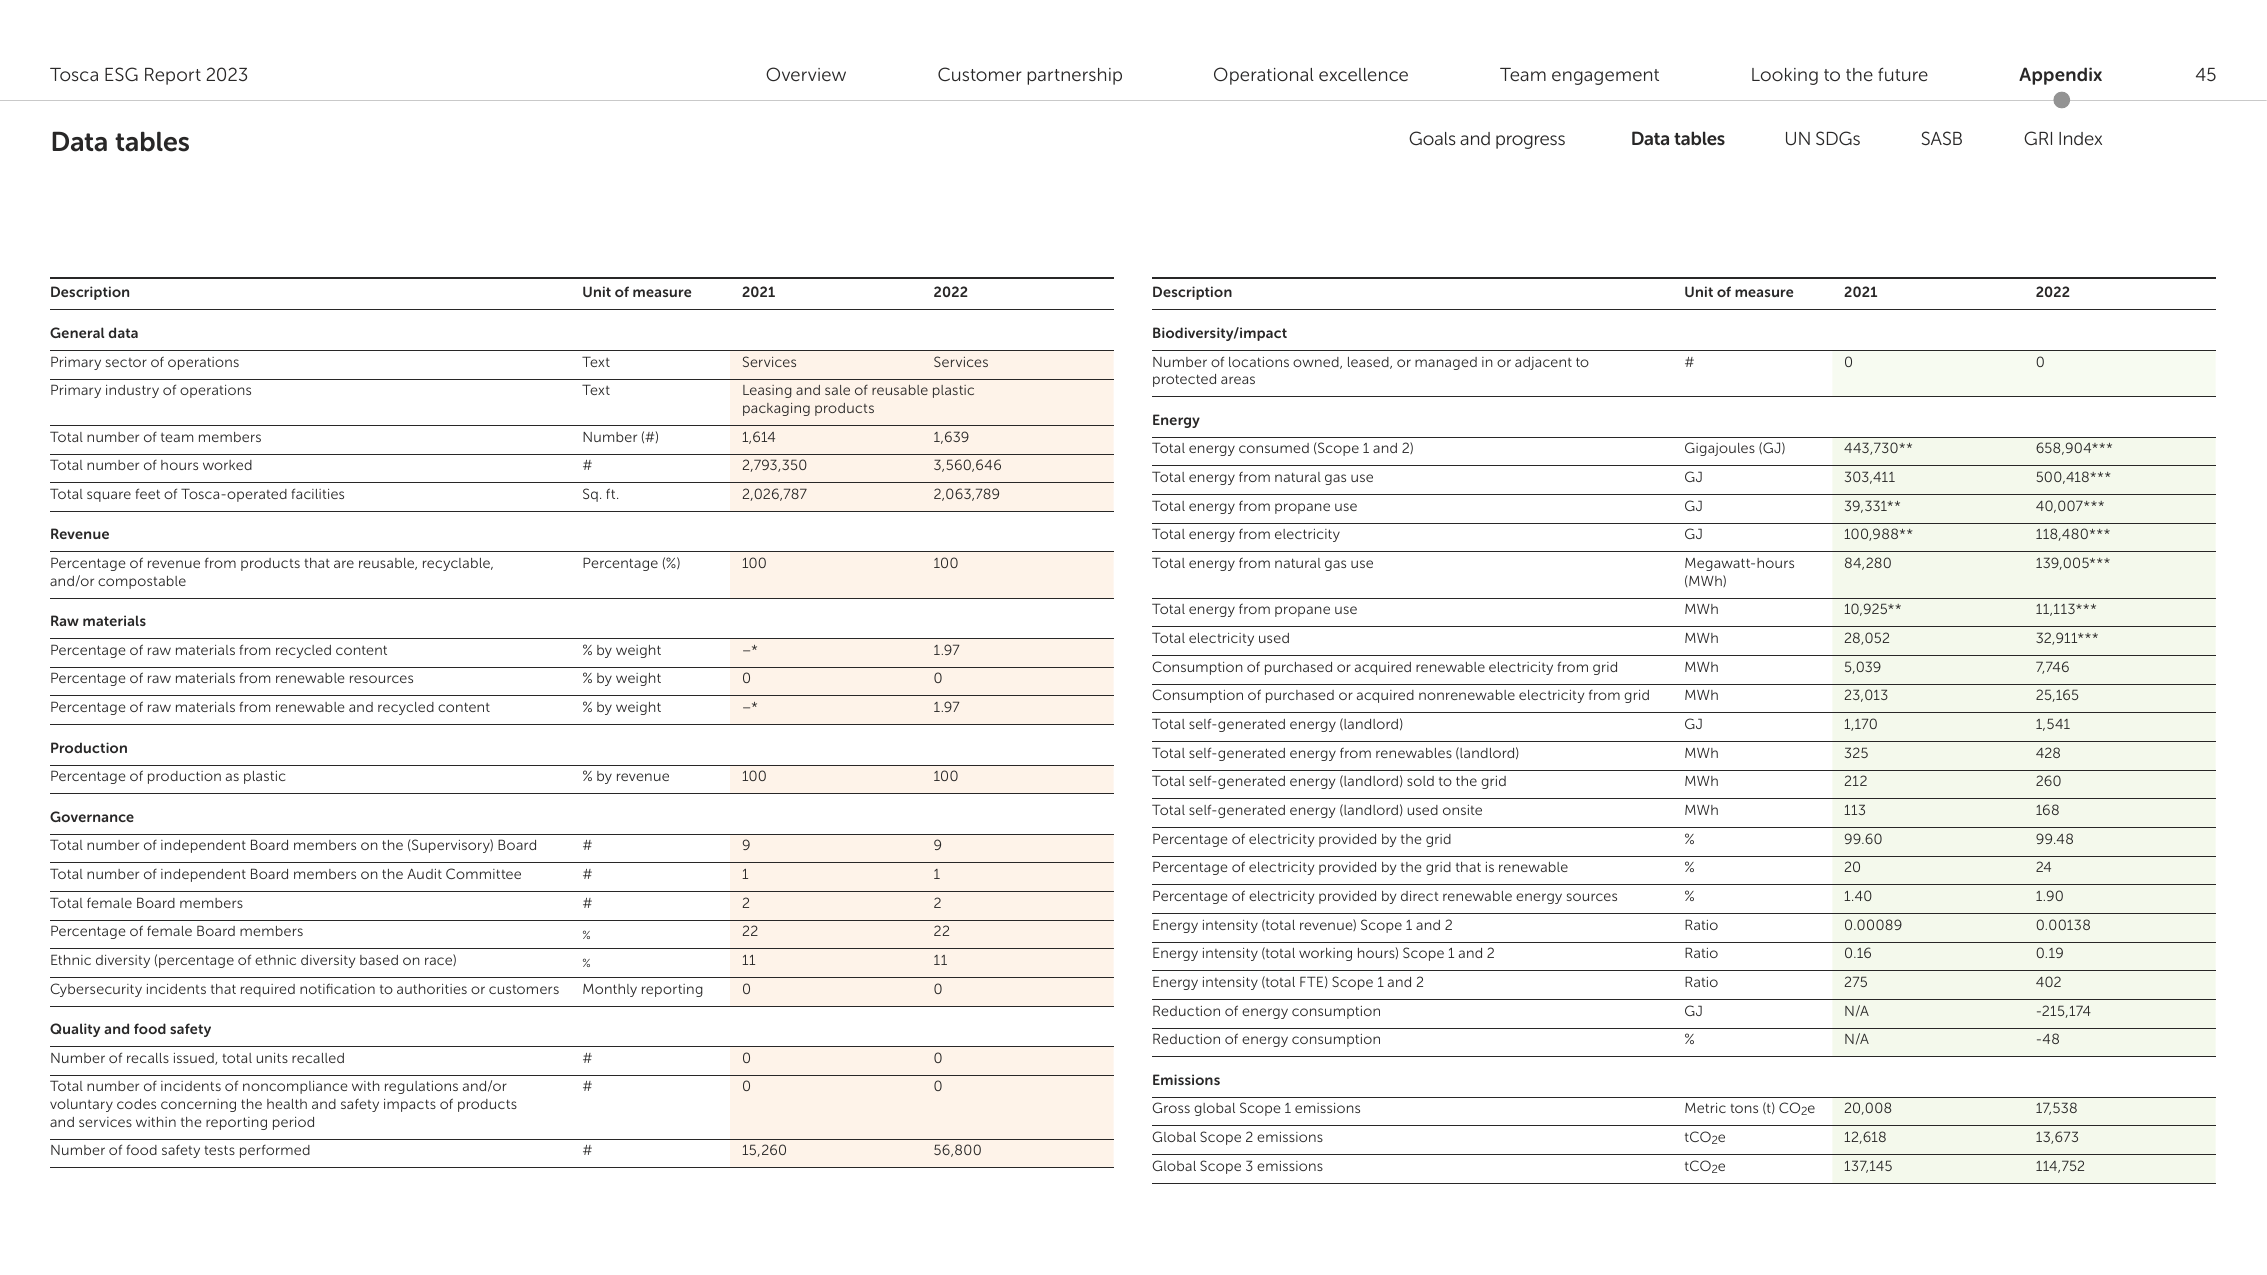Select the General data section heading

(x=94, y=333)
